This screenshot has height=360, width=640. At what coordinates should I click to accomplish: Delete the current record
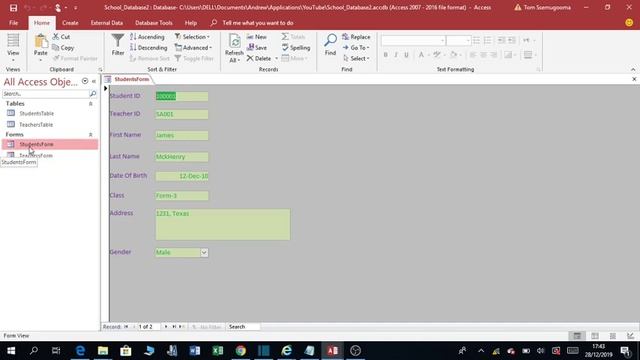(259, 59)
